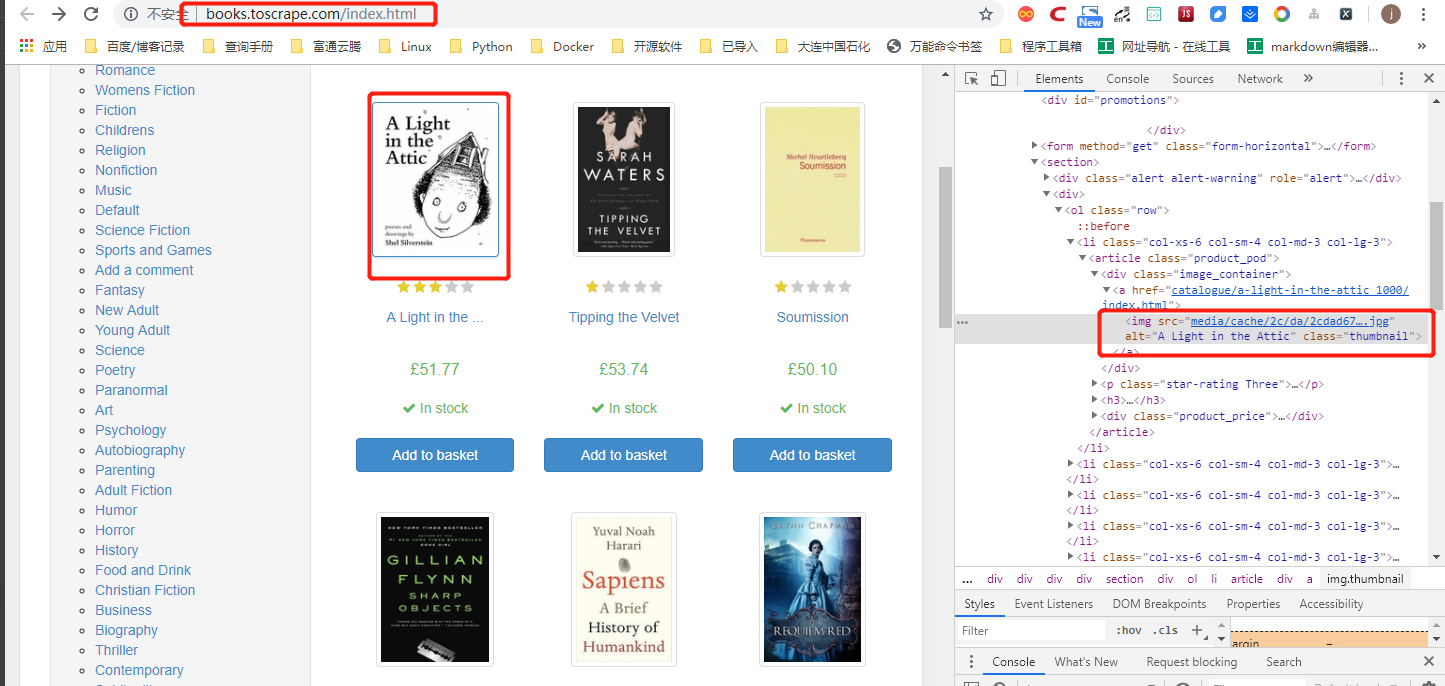Collapse the article product_pod node

tap(1083, 258)
